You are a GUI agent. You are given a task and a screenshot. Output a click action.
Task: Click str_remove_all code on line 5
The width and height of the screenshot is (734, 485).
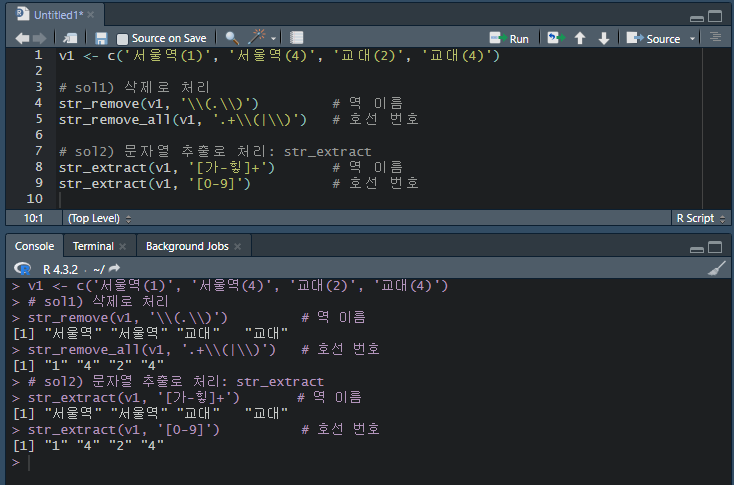tap(183, 120)
